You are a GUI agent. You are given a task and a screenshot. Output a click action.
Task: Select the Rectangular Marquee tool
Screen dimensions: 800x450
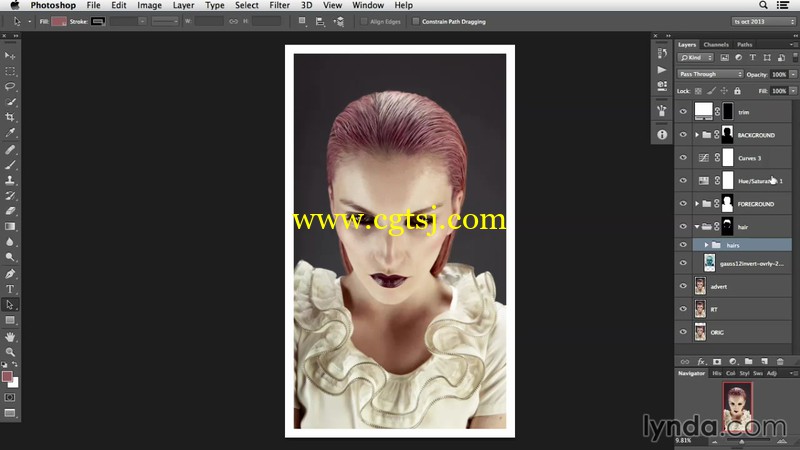click(10, 71)
